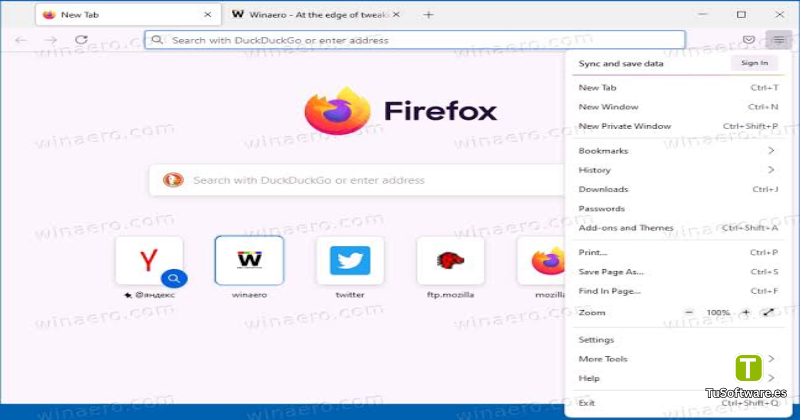800x420 pixels.
Task: Focus the address bar search field
Action: pyautogui.click(x=415, y=40)
